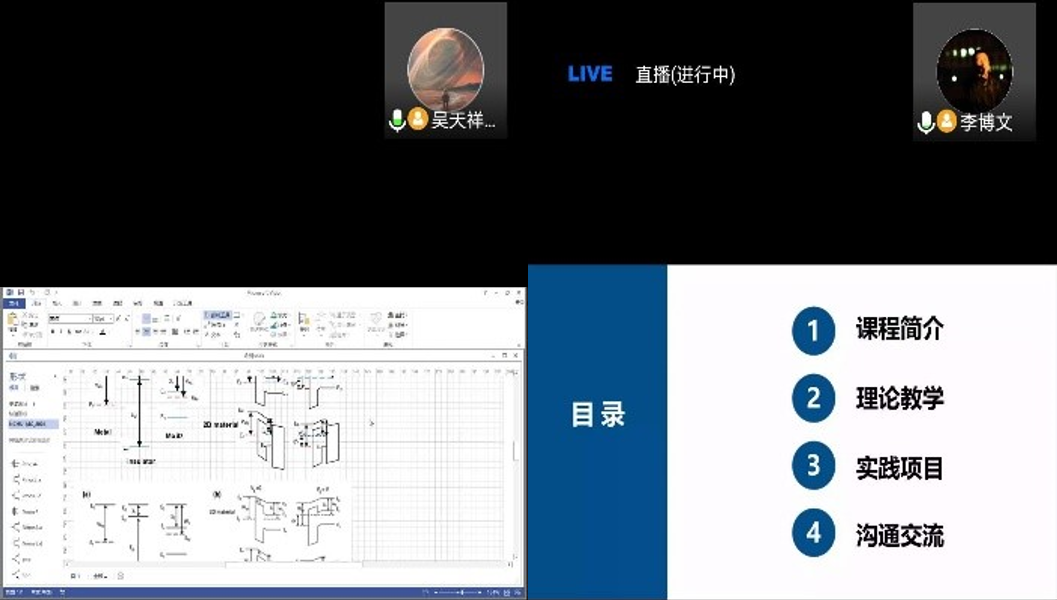Click the Save icon in Visio title bar
1057x600 pixels.
[x=20, y=293]
